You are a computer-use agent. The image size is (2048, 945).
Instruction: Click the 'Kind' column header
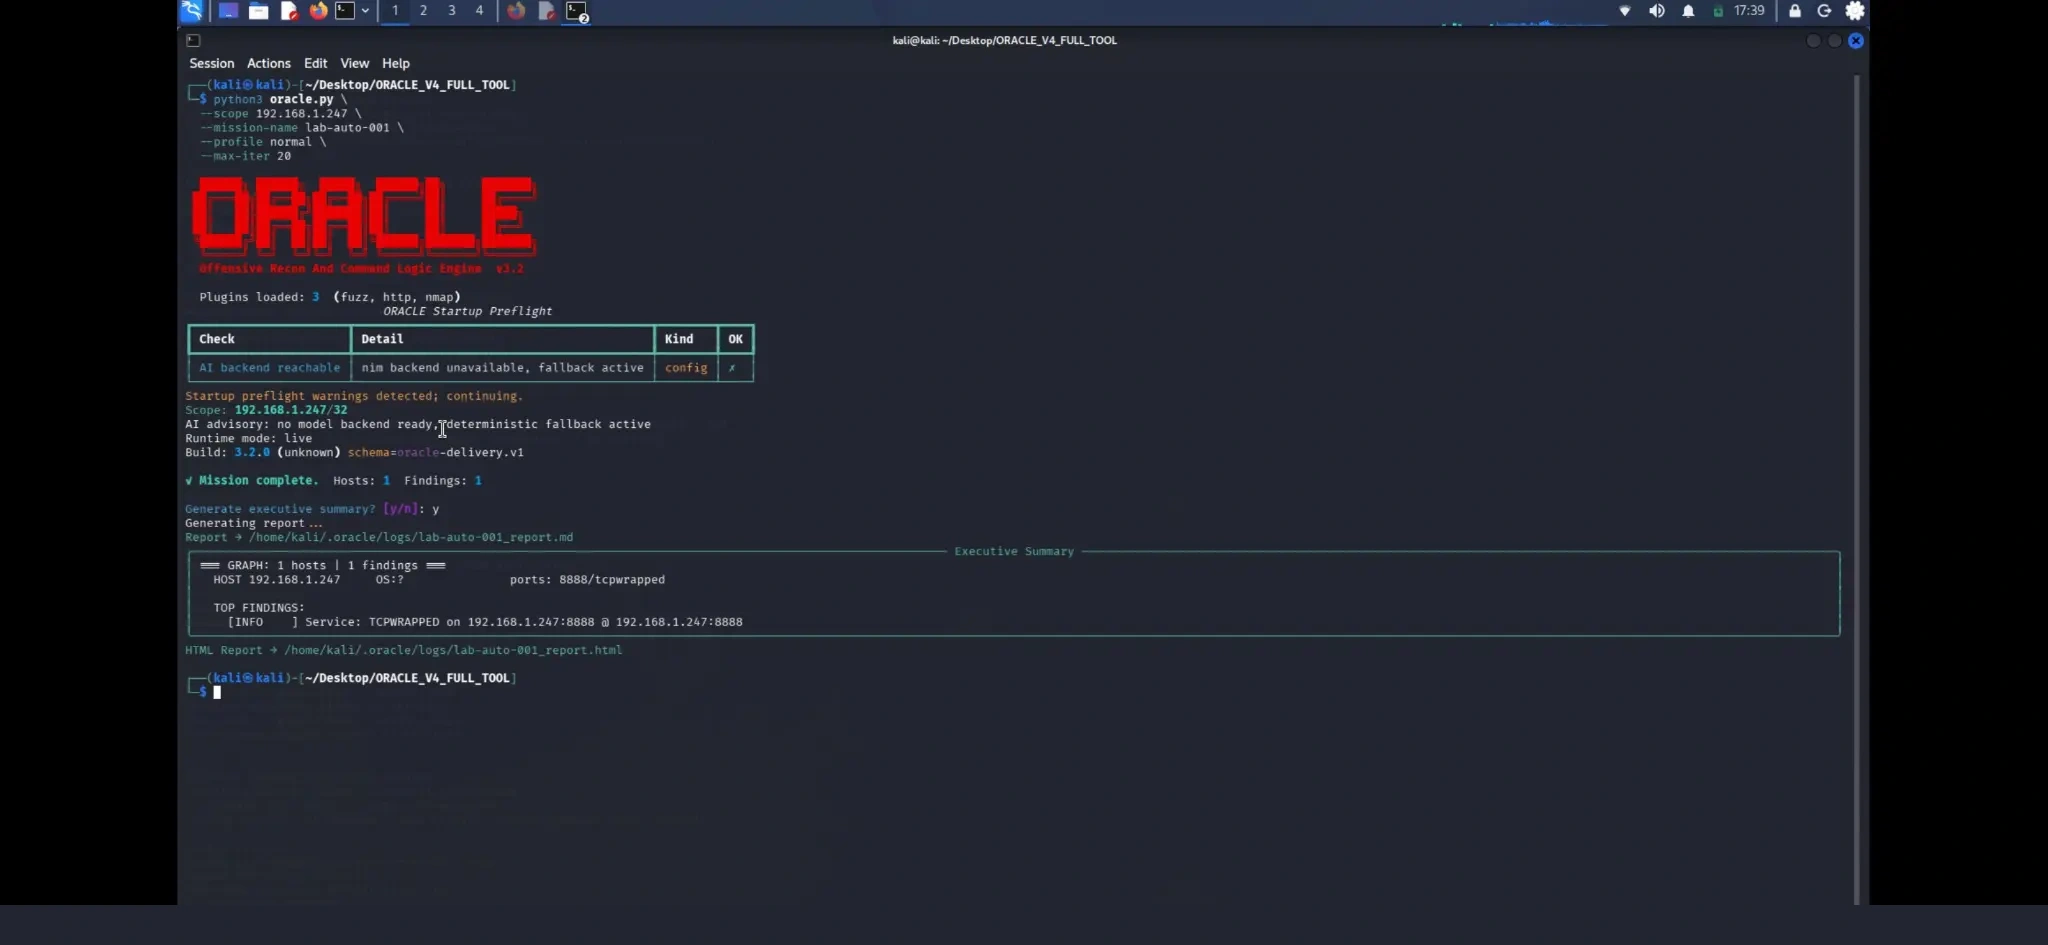tap(679, 339)
